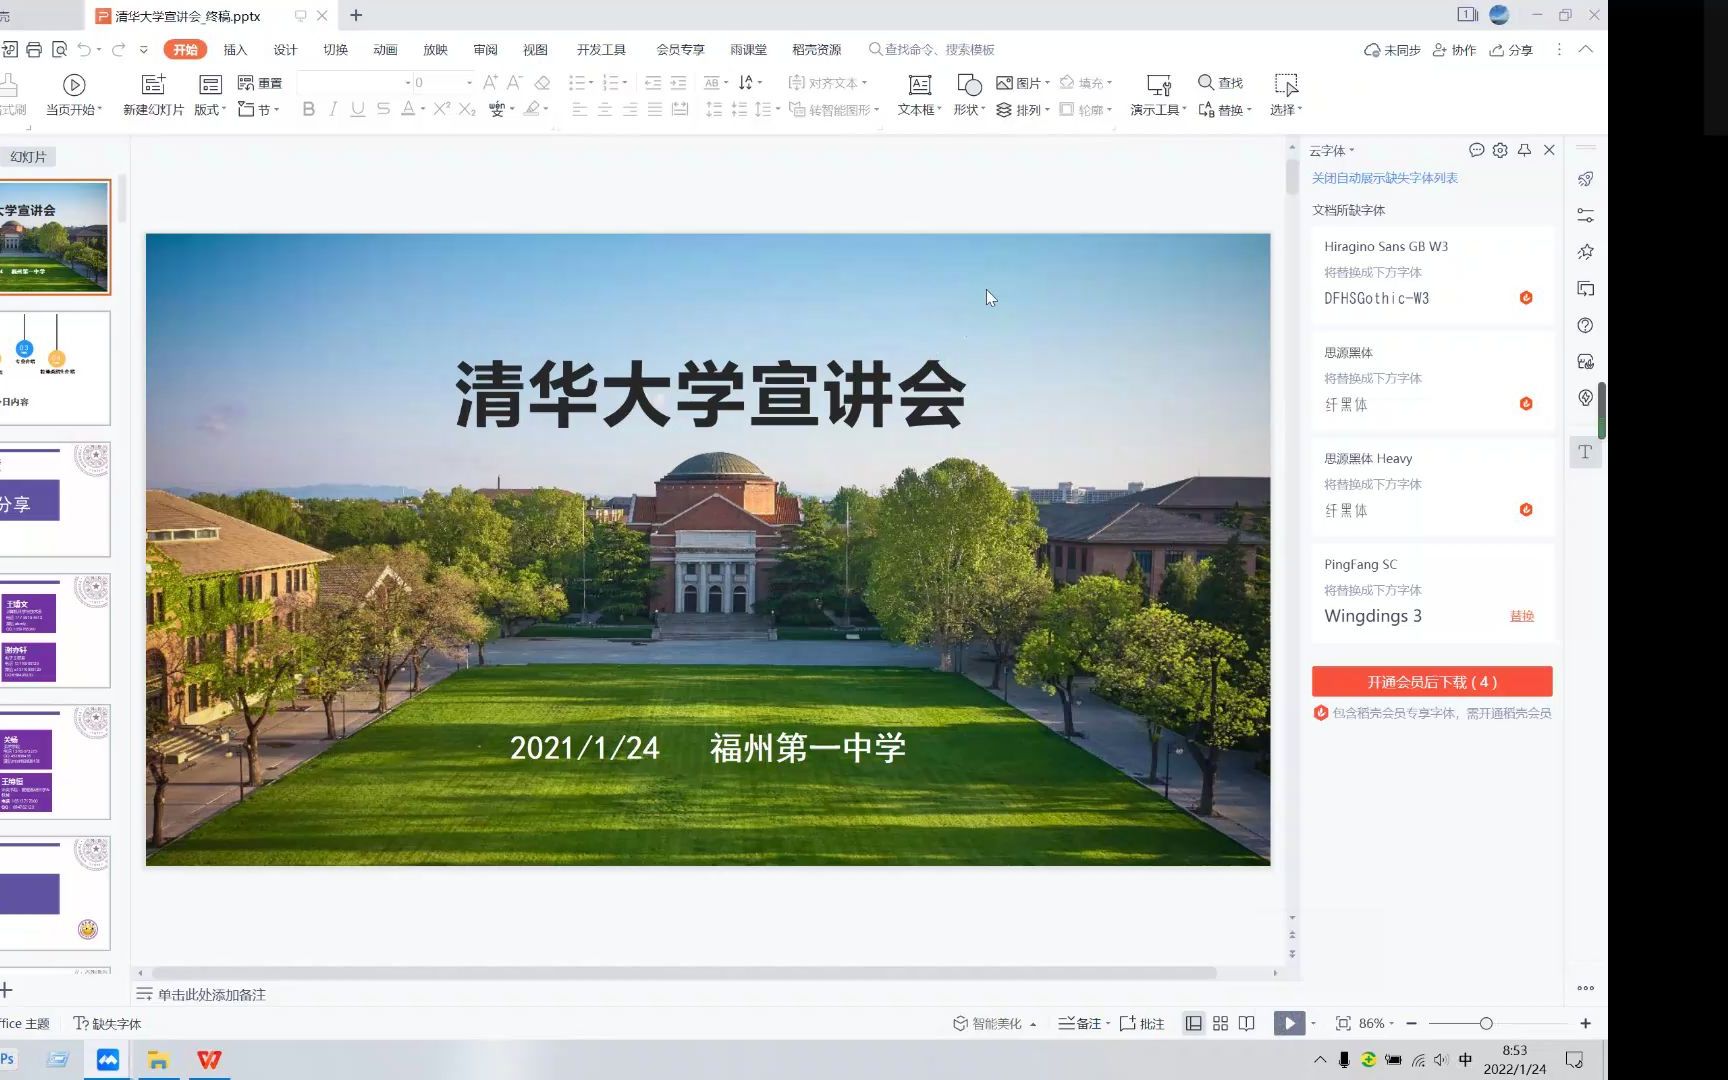Image resolution: width=1728 pixels, height=1080 pixels.
Task: Click the zoom in plus button
Action: click(1585, 1024)
